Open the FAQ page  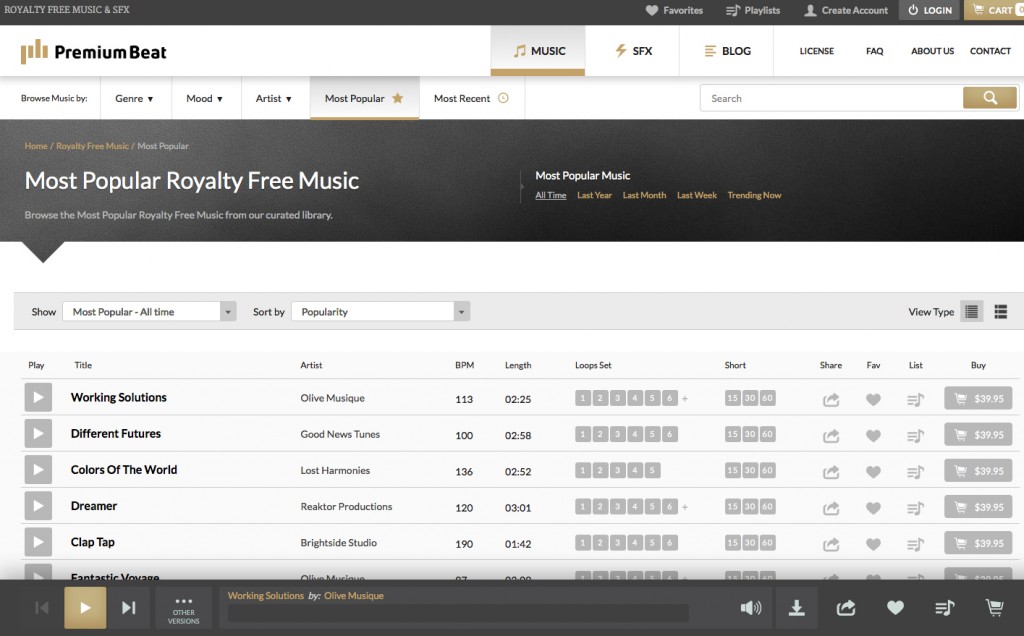[874, 51]
